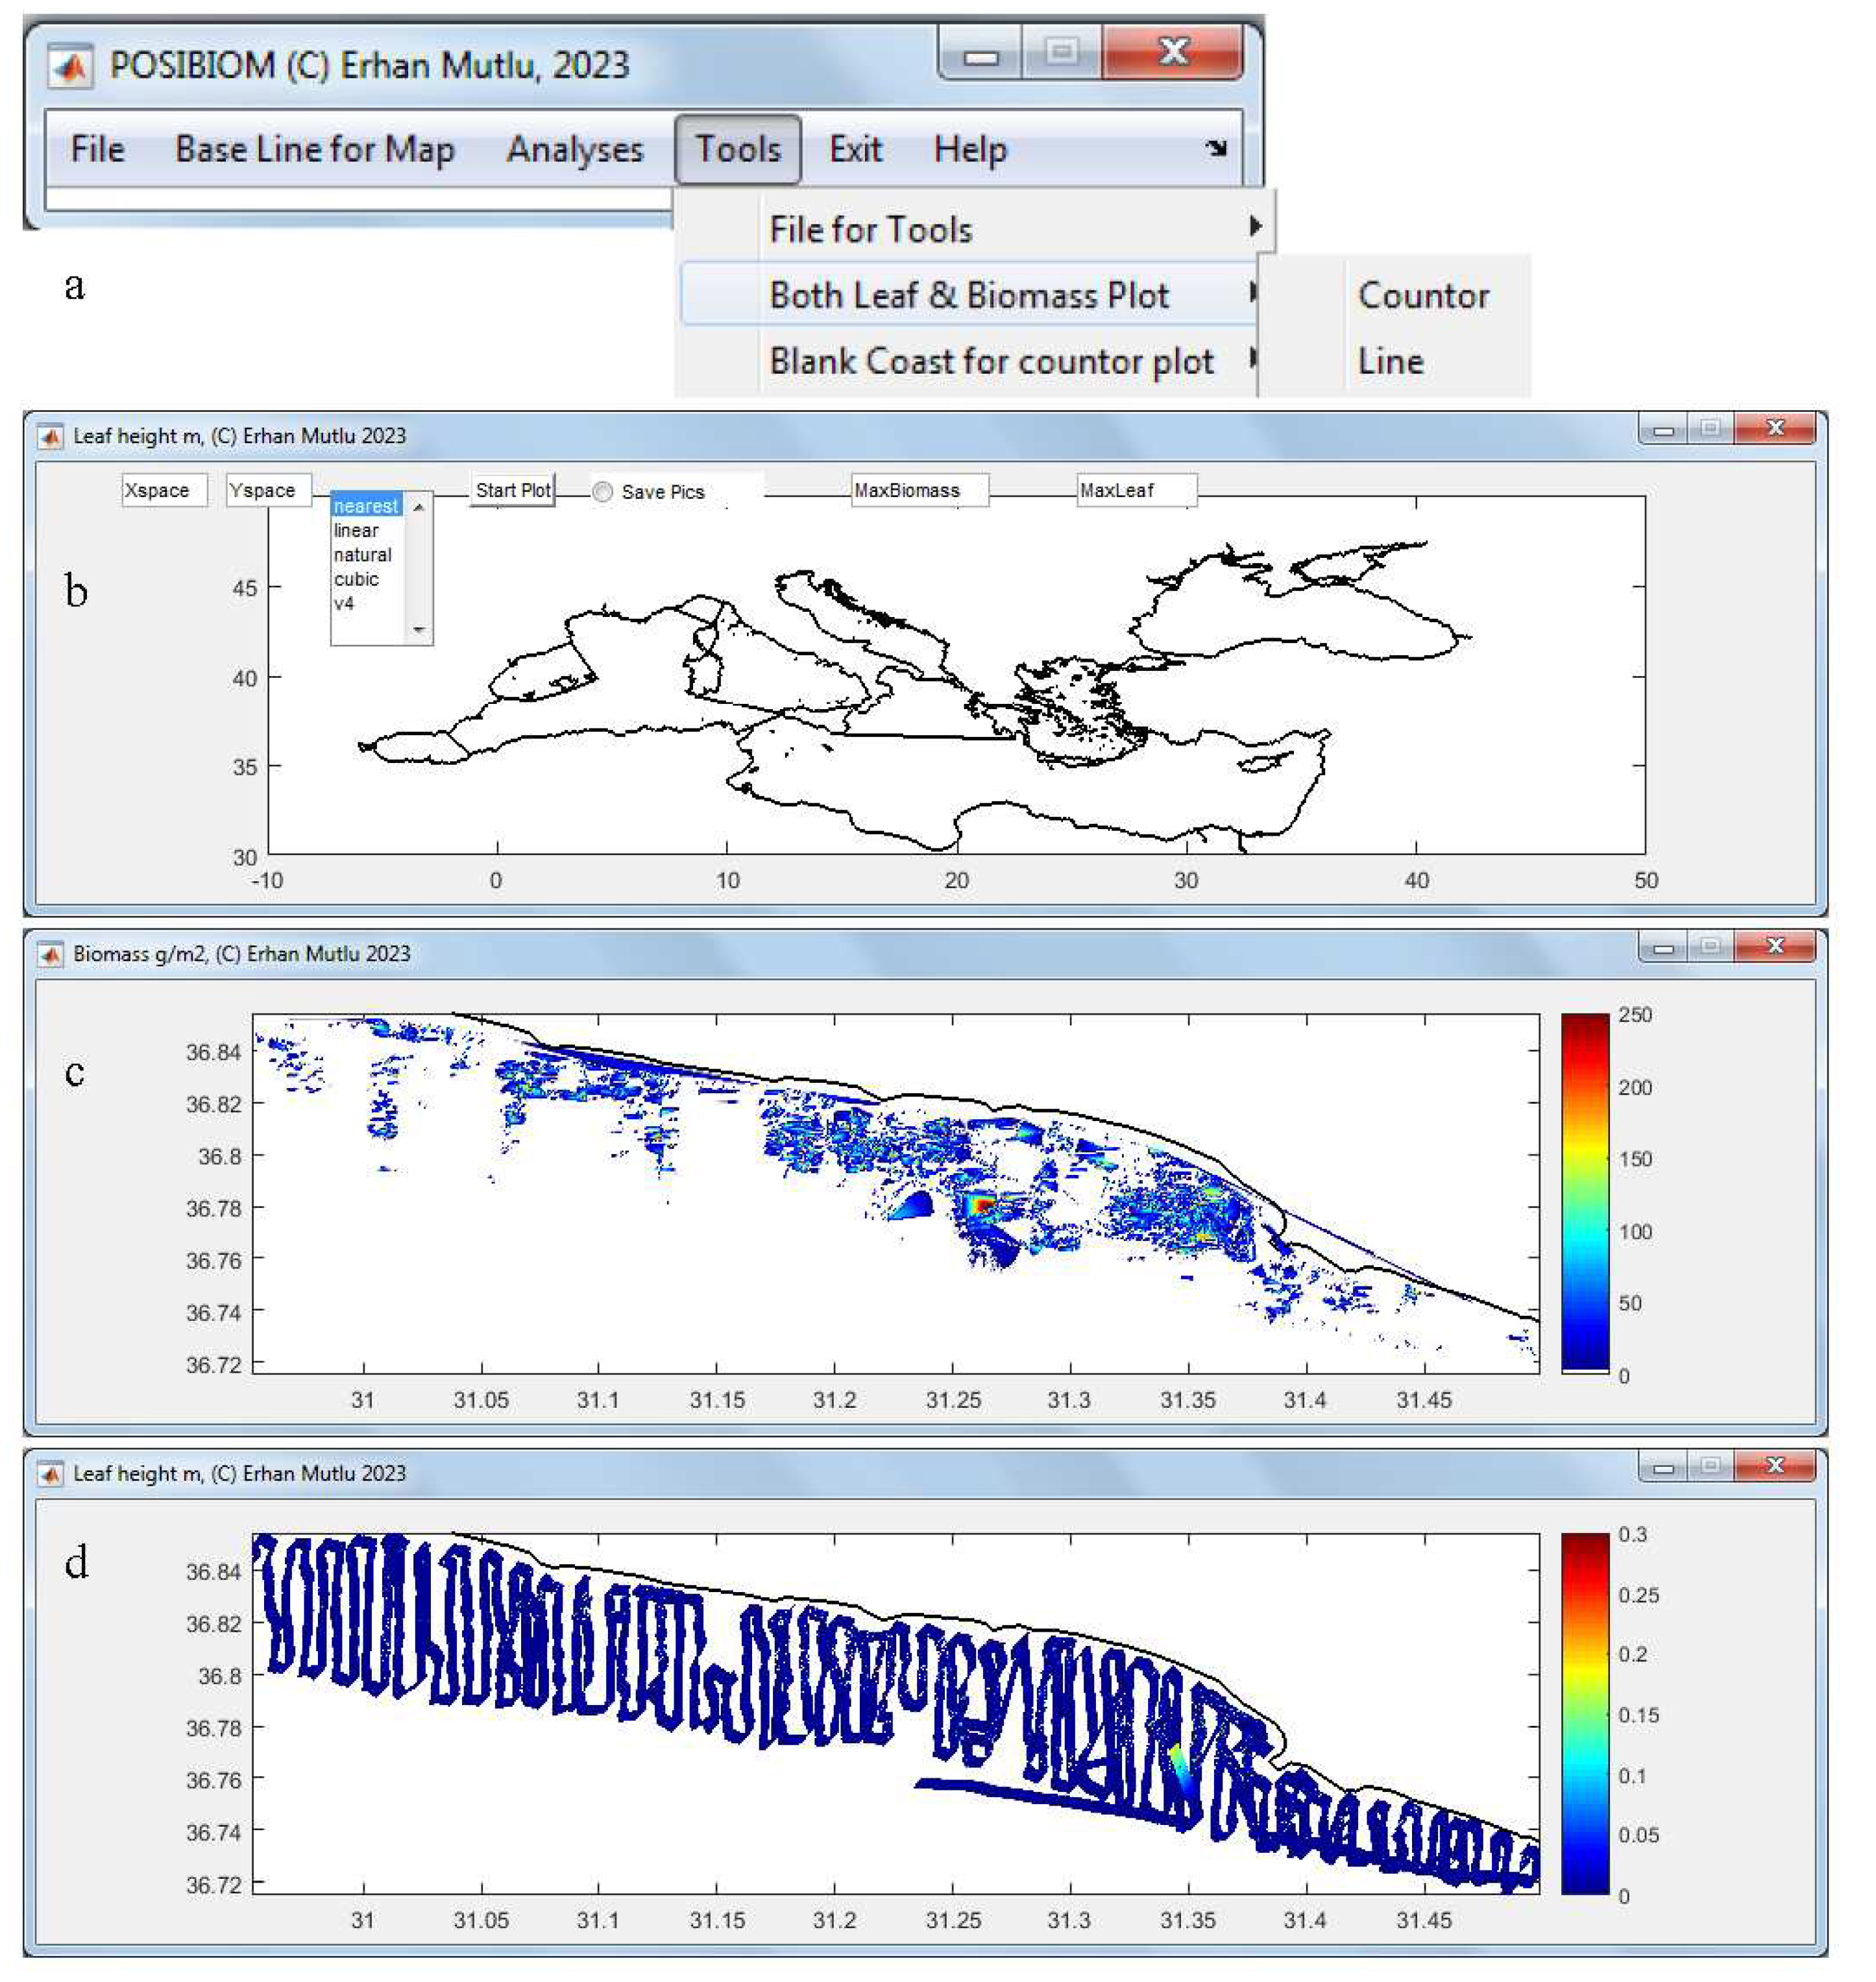Choose cubic from the interpolation list

tap(357, 579)
